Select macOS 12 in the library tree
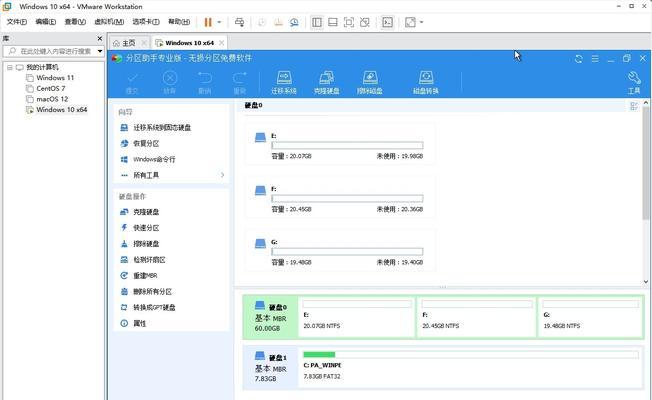652x400 pixels. (x=52, y=99)
